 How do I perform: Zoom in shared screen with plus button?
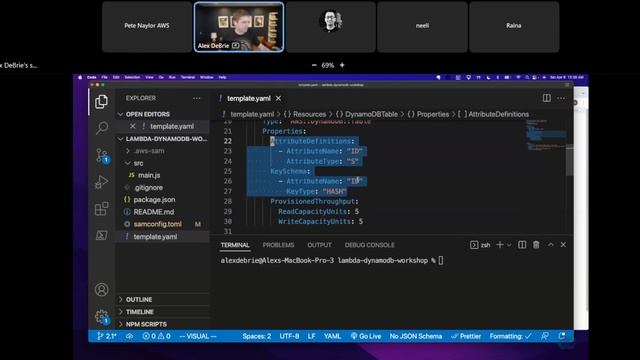342,65
